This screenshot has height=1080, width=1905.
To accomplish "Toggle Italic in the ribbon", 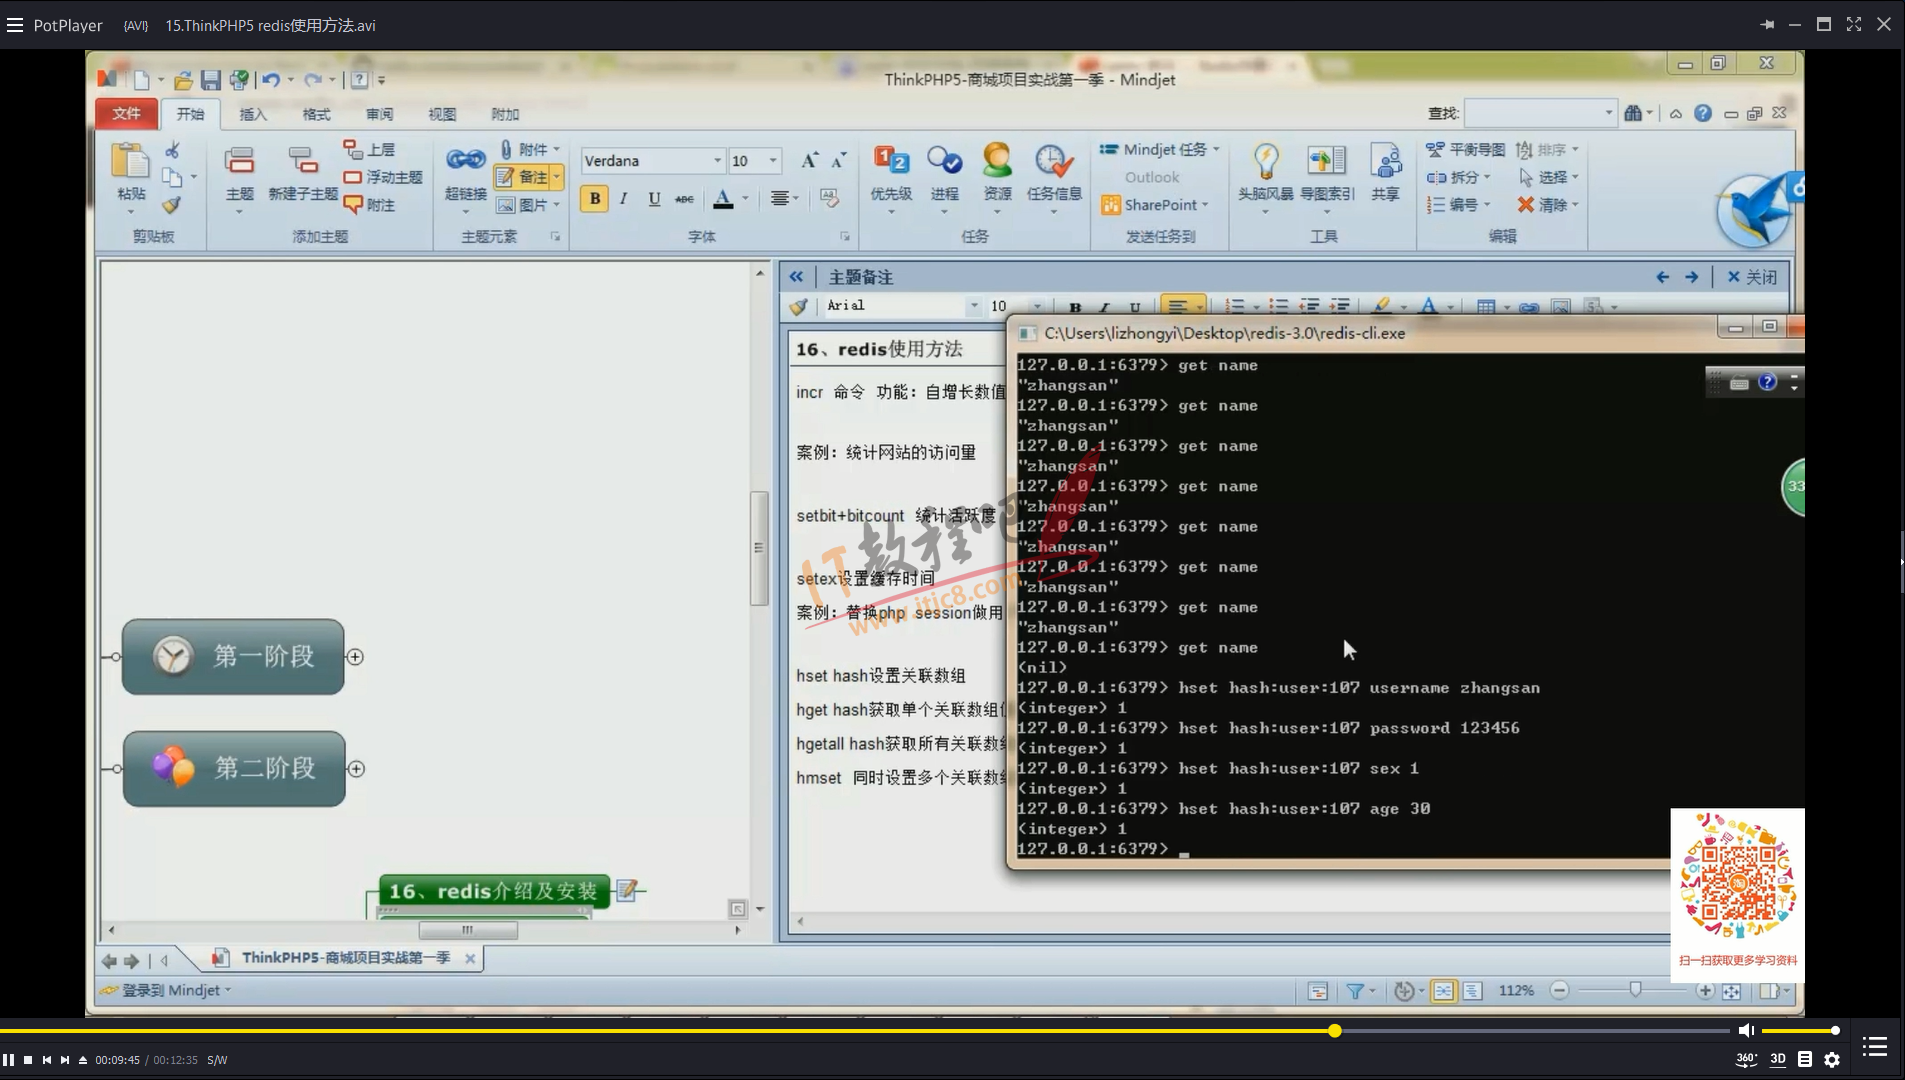I will coord(623,198).
